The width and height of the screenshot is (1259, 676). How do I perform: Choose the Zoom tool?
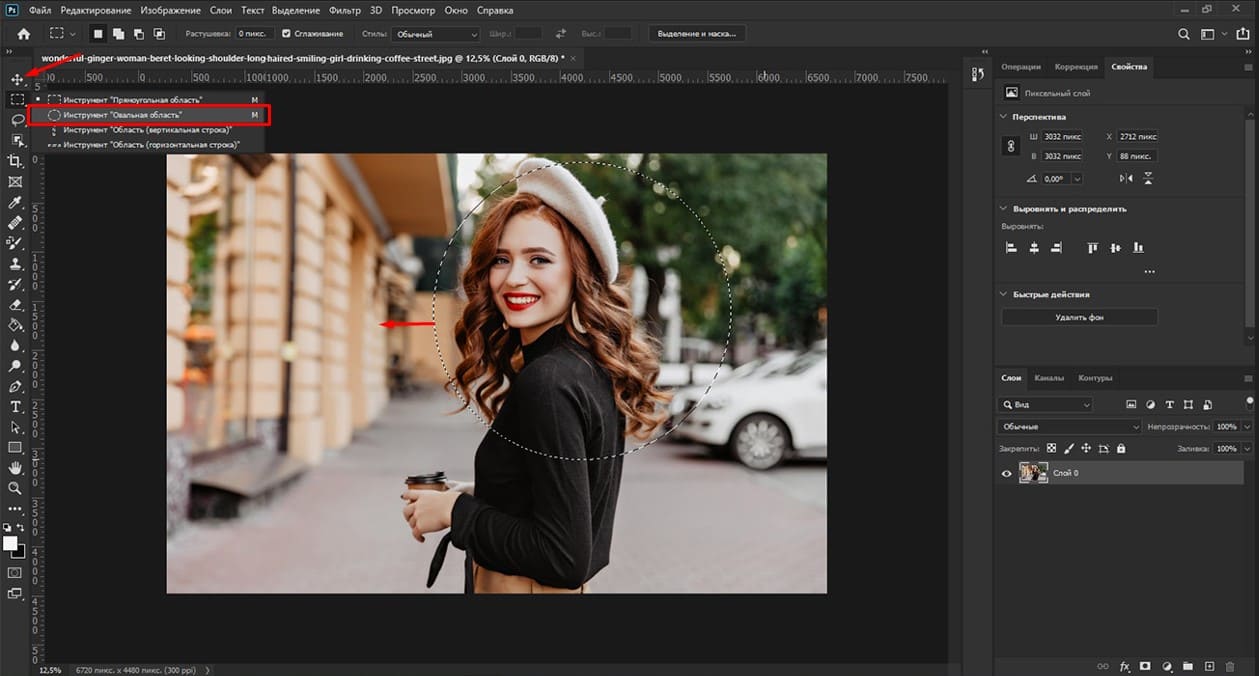[x=15, y=489]
